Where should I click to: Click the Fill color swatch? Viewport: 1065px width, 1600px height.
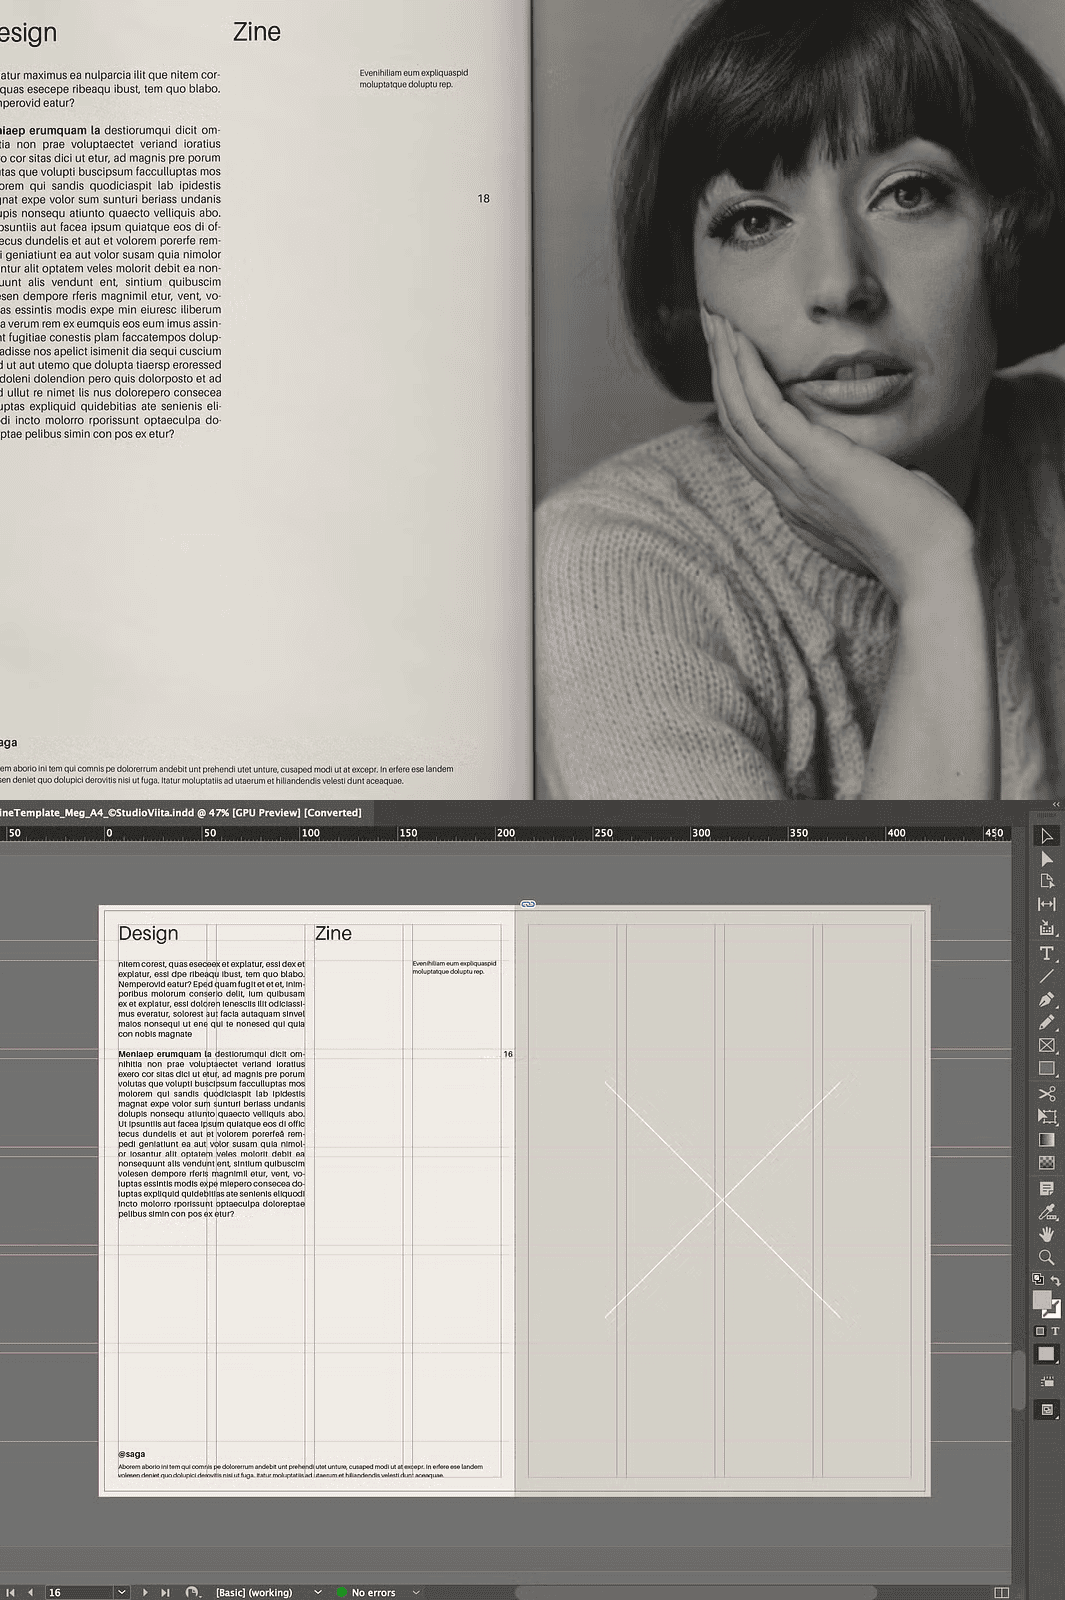click(x=1041, y=1299)
